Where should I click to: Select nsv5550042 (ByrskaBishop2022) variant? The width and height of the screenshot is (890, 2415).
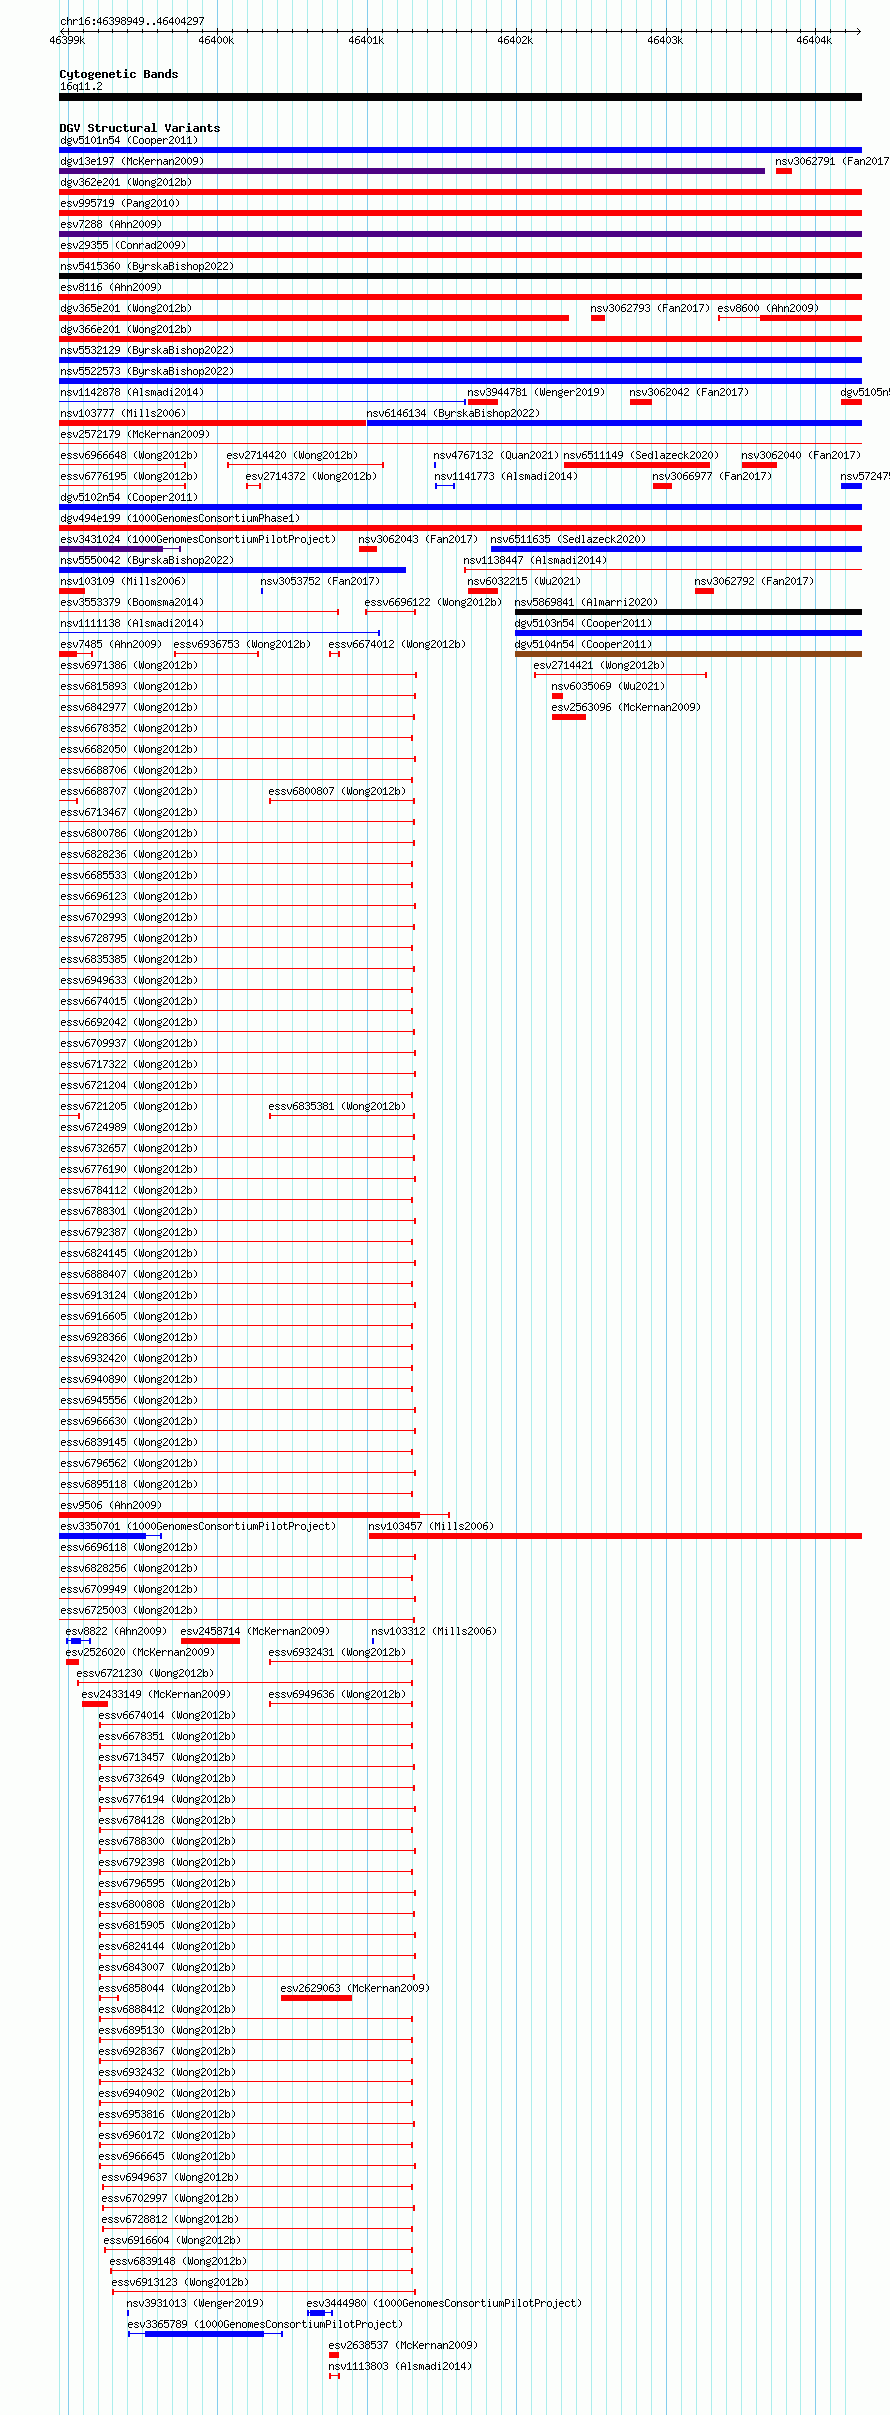coord(232,570)
